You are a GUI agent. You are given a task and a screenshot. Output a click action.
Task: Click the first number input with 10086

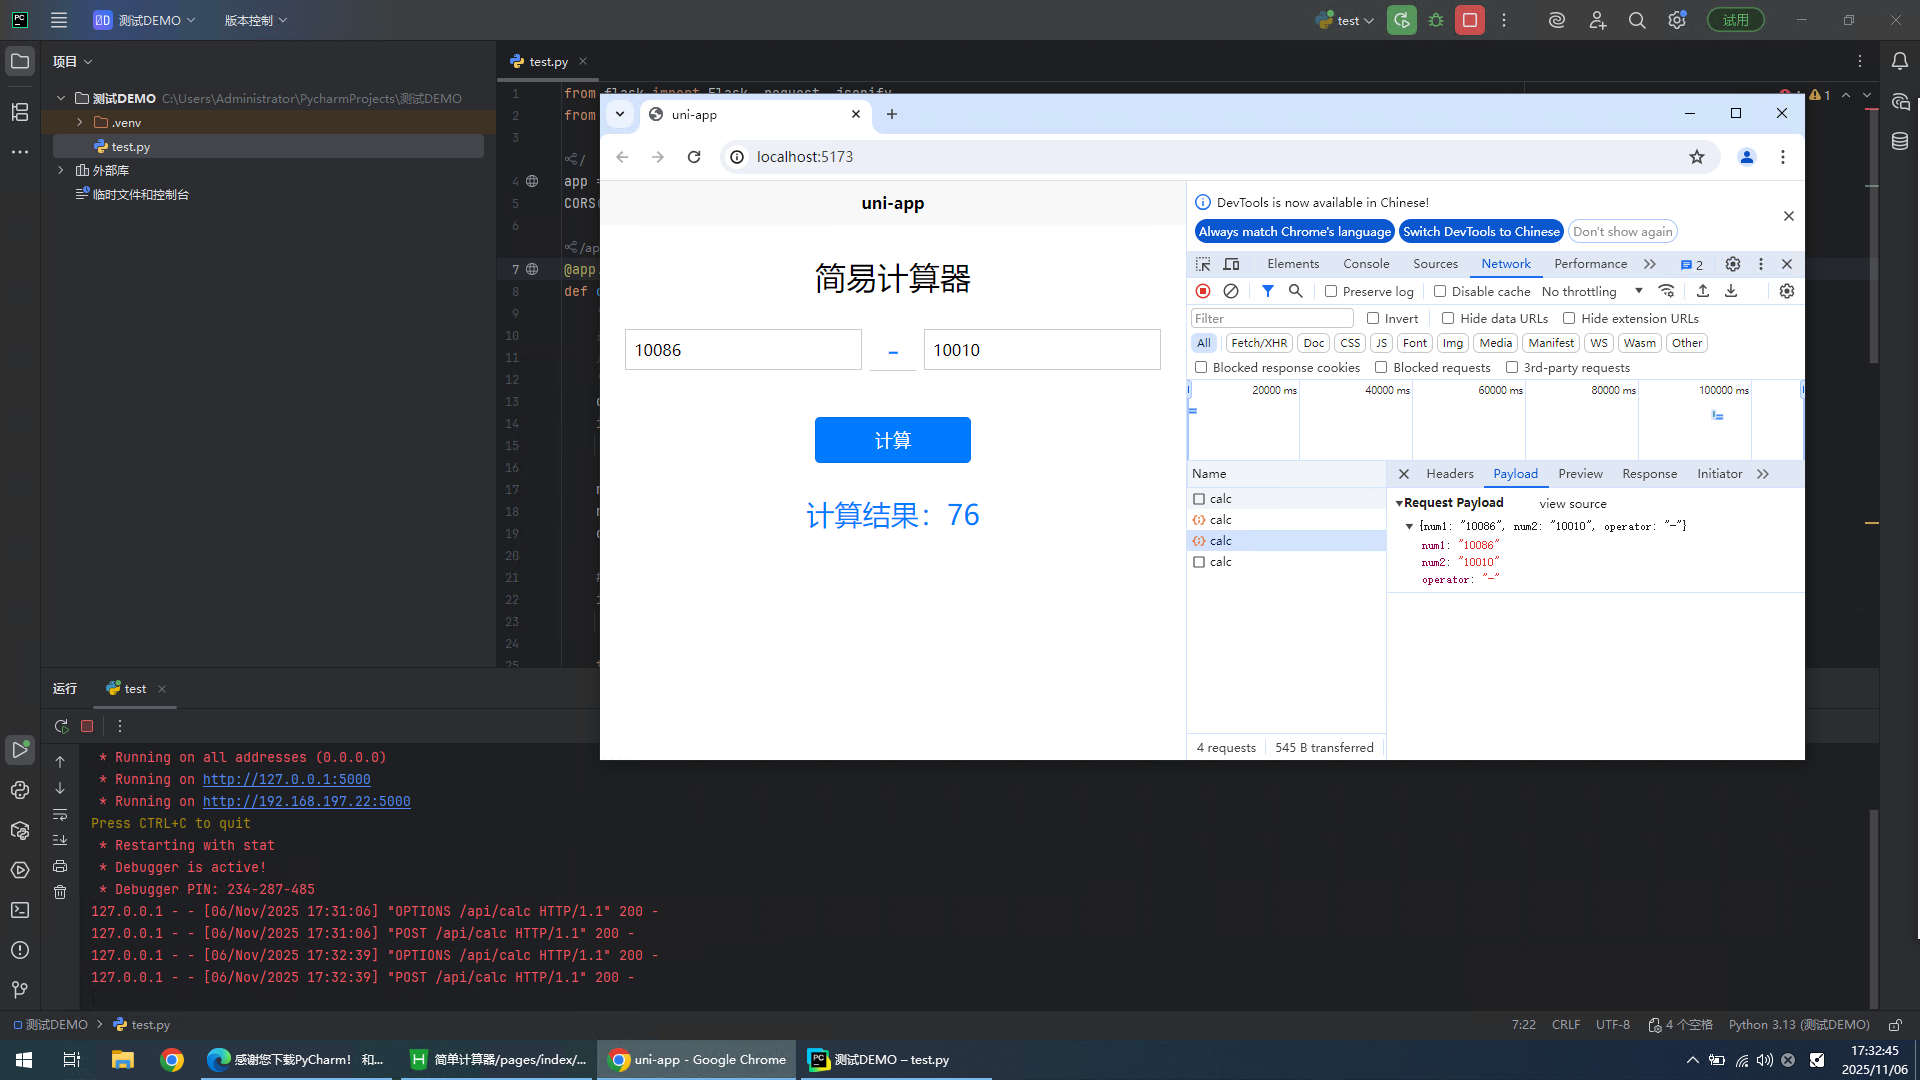[742, 350]
